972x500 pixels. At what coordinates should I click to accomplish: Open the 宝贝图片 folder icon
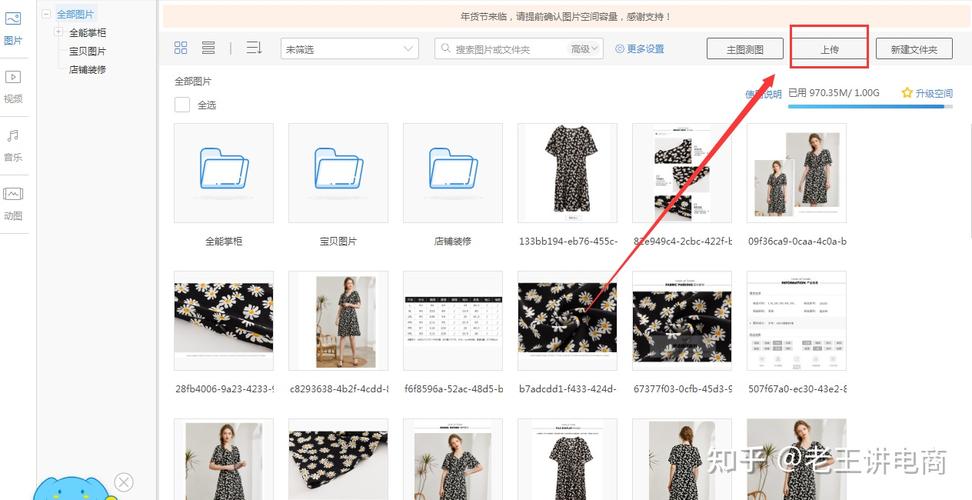(x=338, y=168)
